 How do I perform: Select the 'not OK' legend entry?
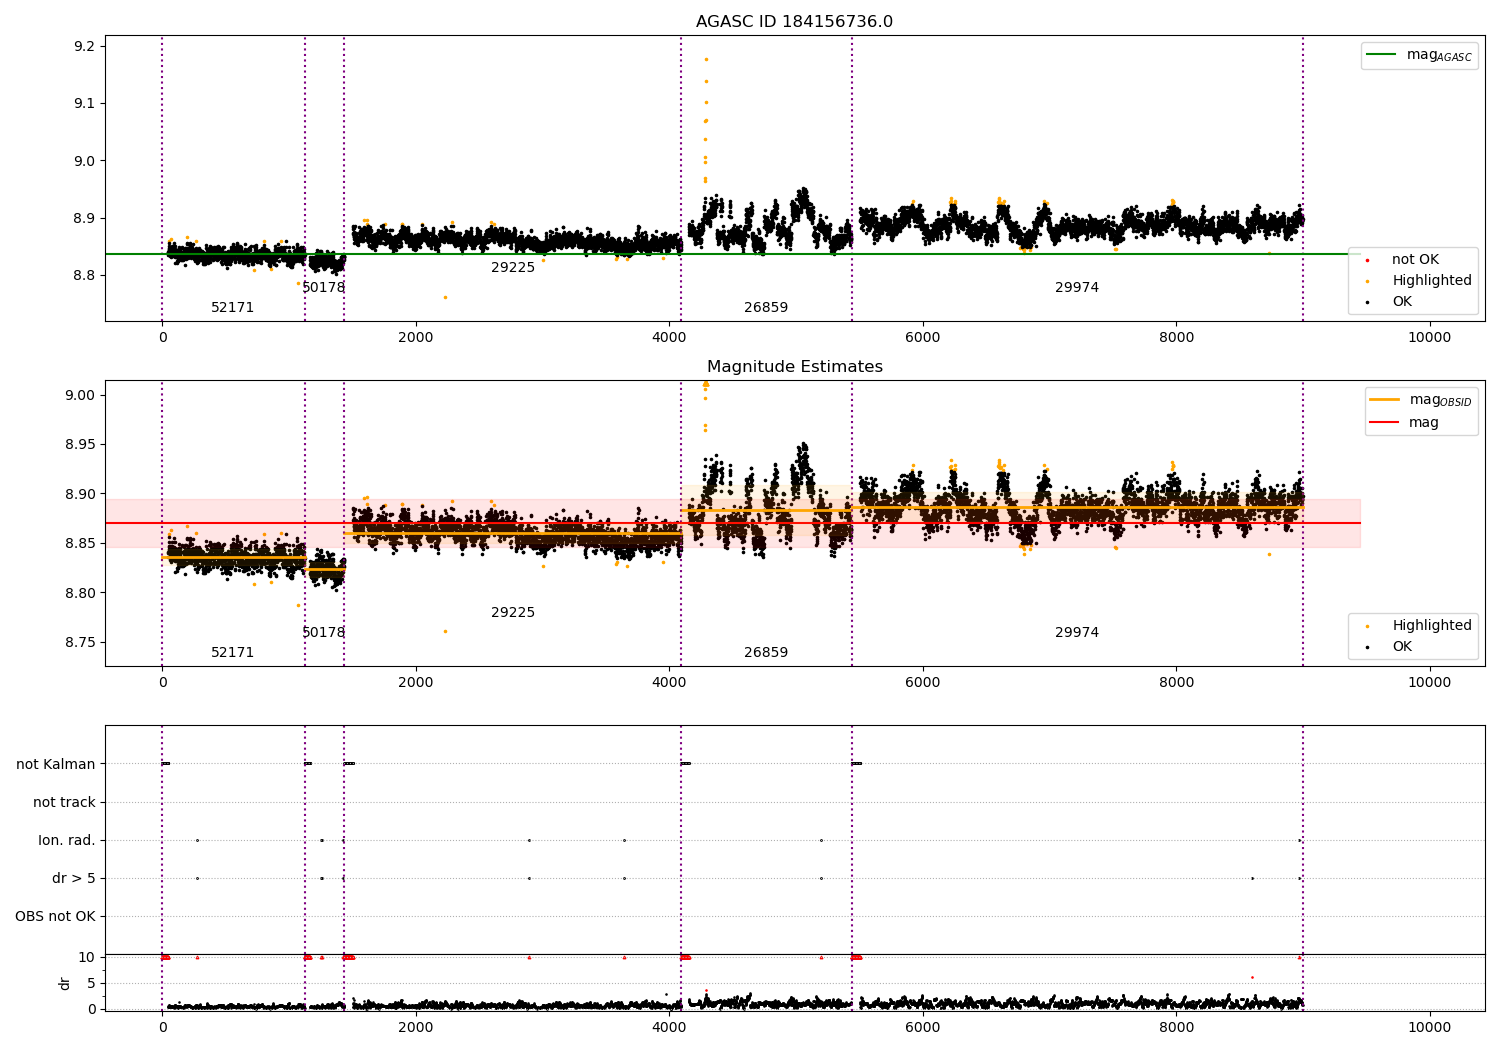(x=1415, y=259)
